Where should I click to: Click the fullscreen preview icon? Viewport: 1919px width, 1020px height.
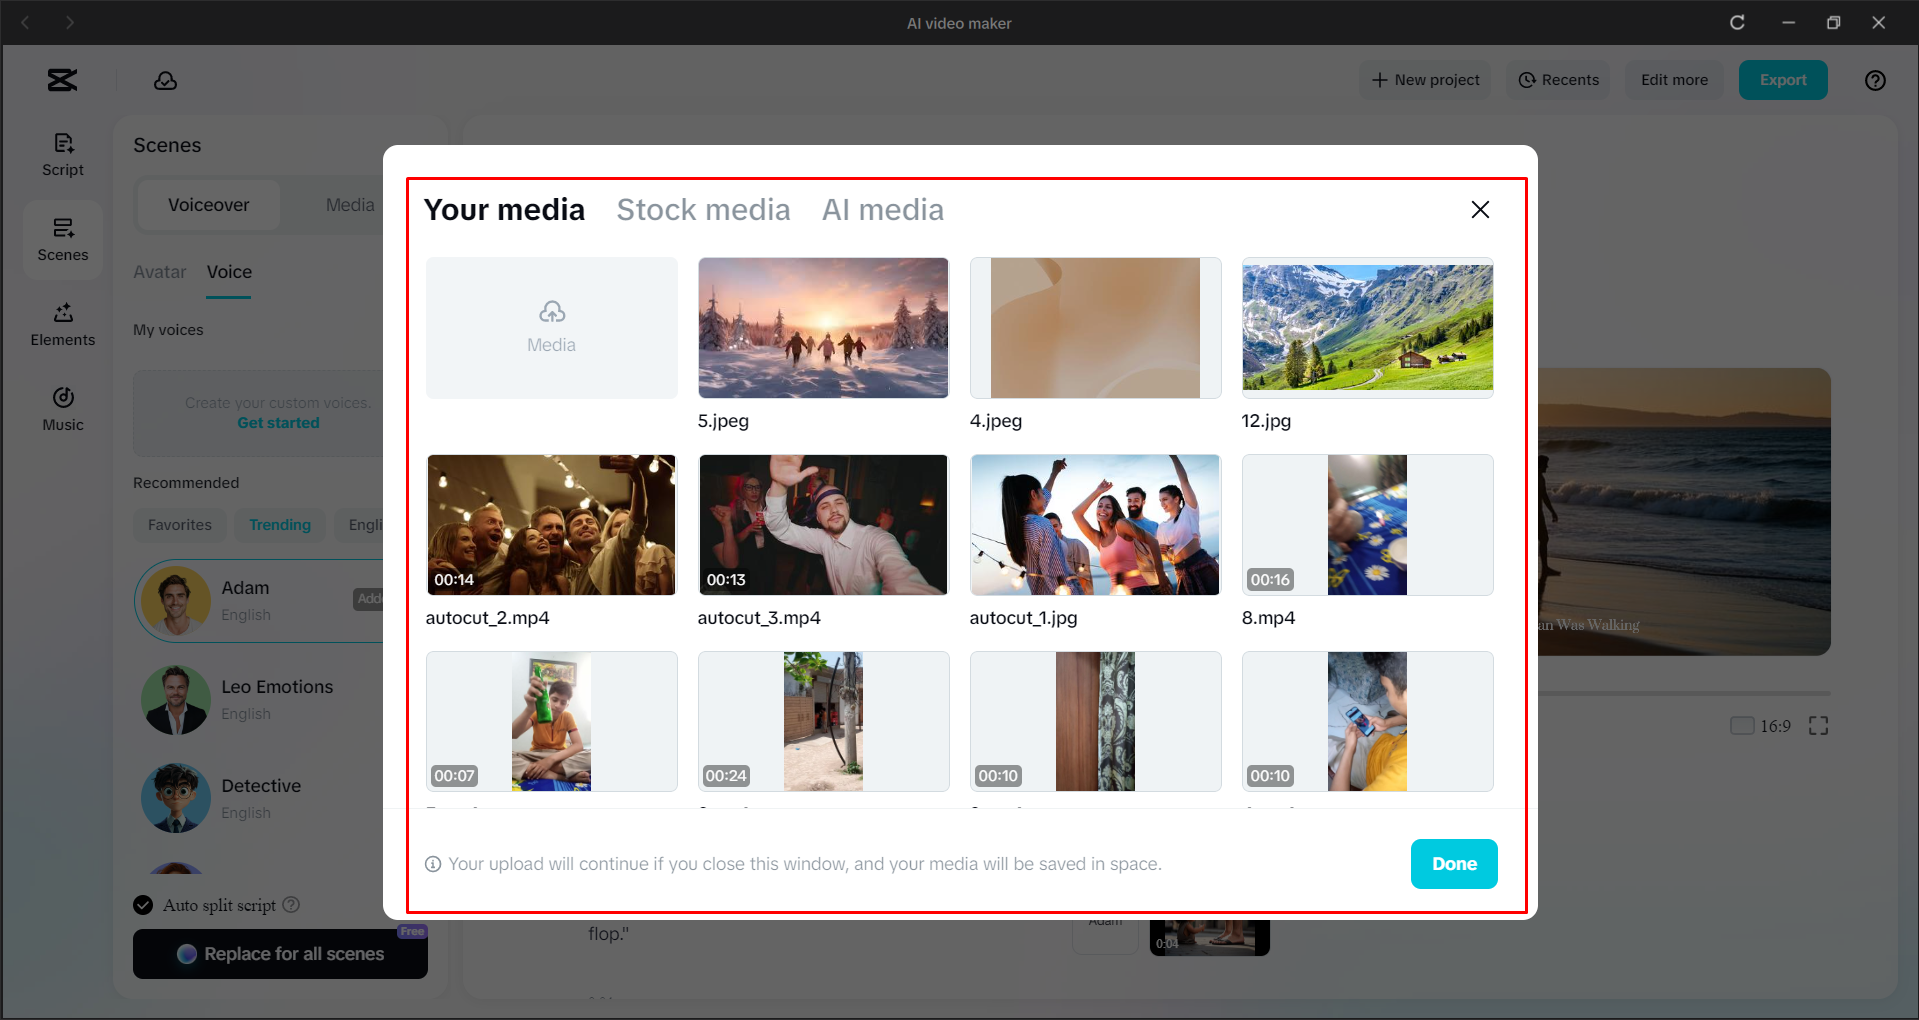coord(1818,726)
